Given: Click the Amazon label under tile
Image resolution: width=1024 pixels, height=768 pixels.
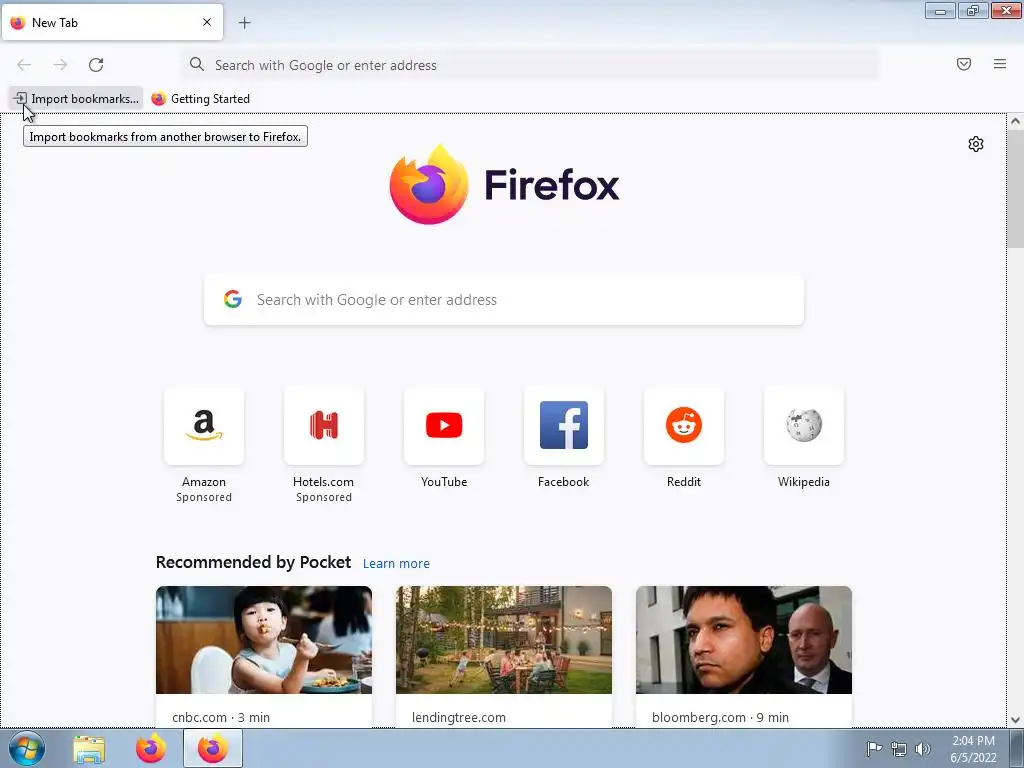Looking at the screenshot, I should click(204, 482).
